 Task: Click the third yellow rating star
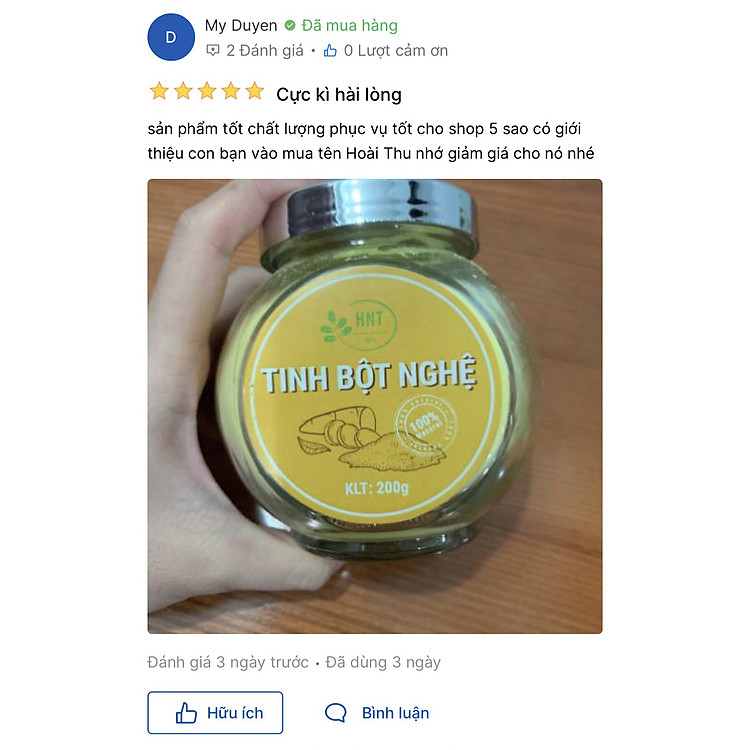[x=207, y=90]
